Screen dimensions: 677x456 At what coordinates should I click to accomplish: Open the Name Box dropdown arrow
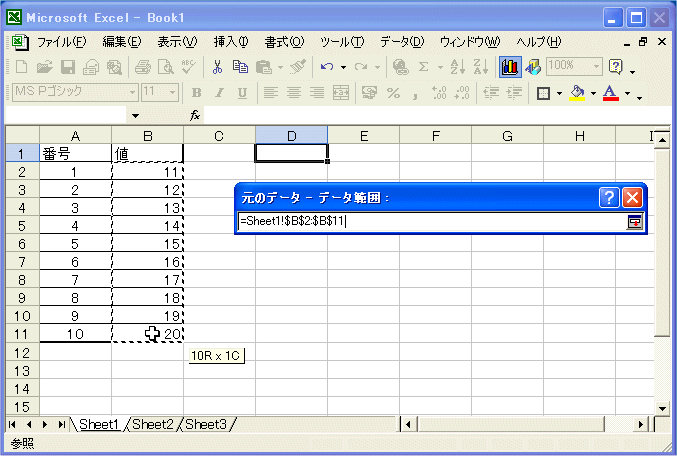(x=136, y=116)
